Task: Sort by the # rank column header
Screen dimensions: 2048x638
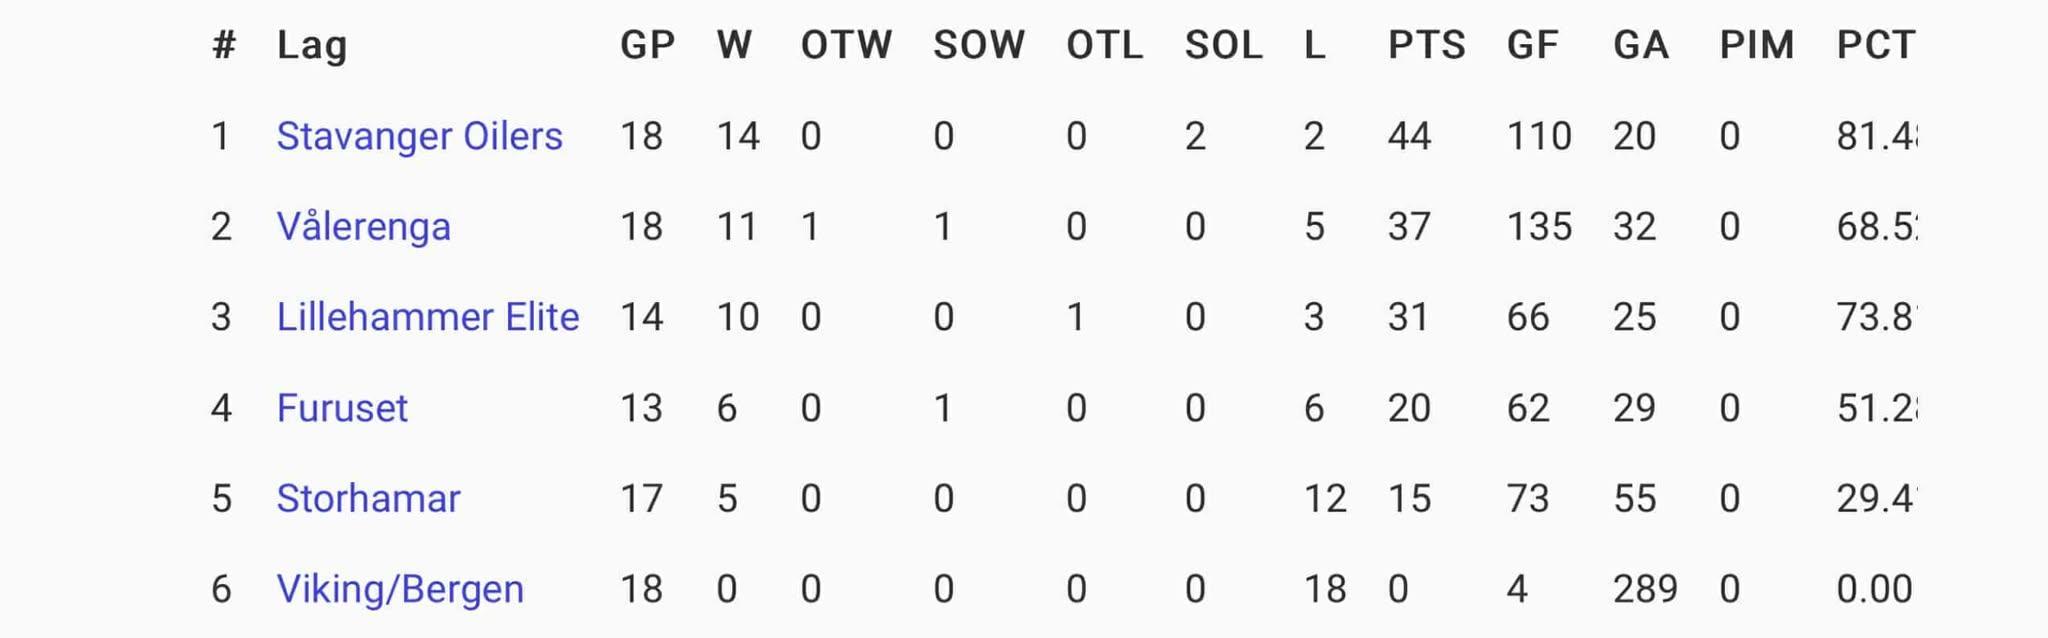Action: coord(224,45)
